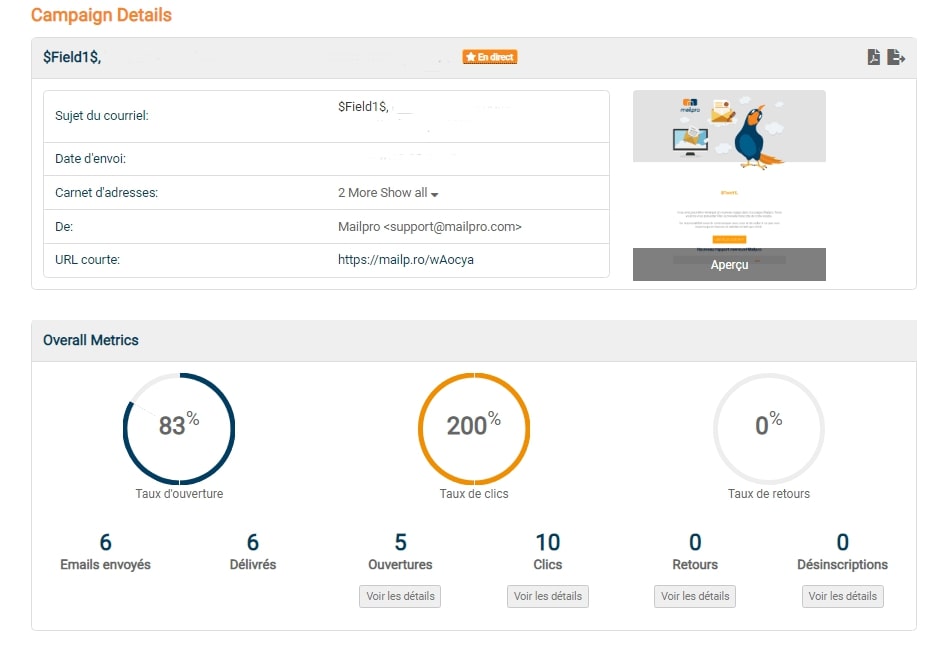Click the orange button inside the email preview
940x652 pixels.
[x=727, y=240]
